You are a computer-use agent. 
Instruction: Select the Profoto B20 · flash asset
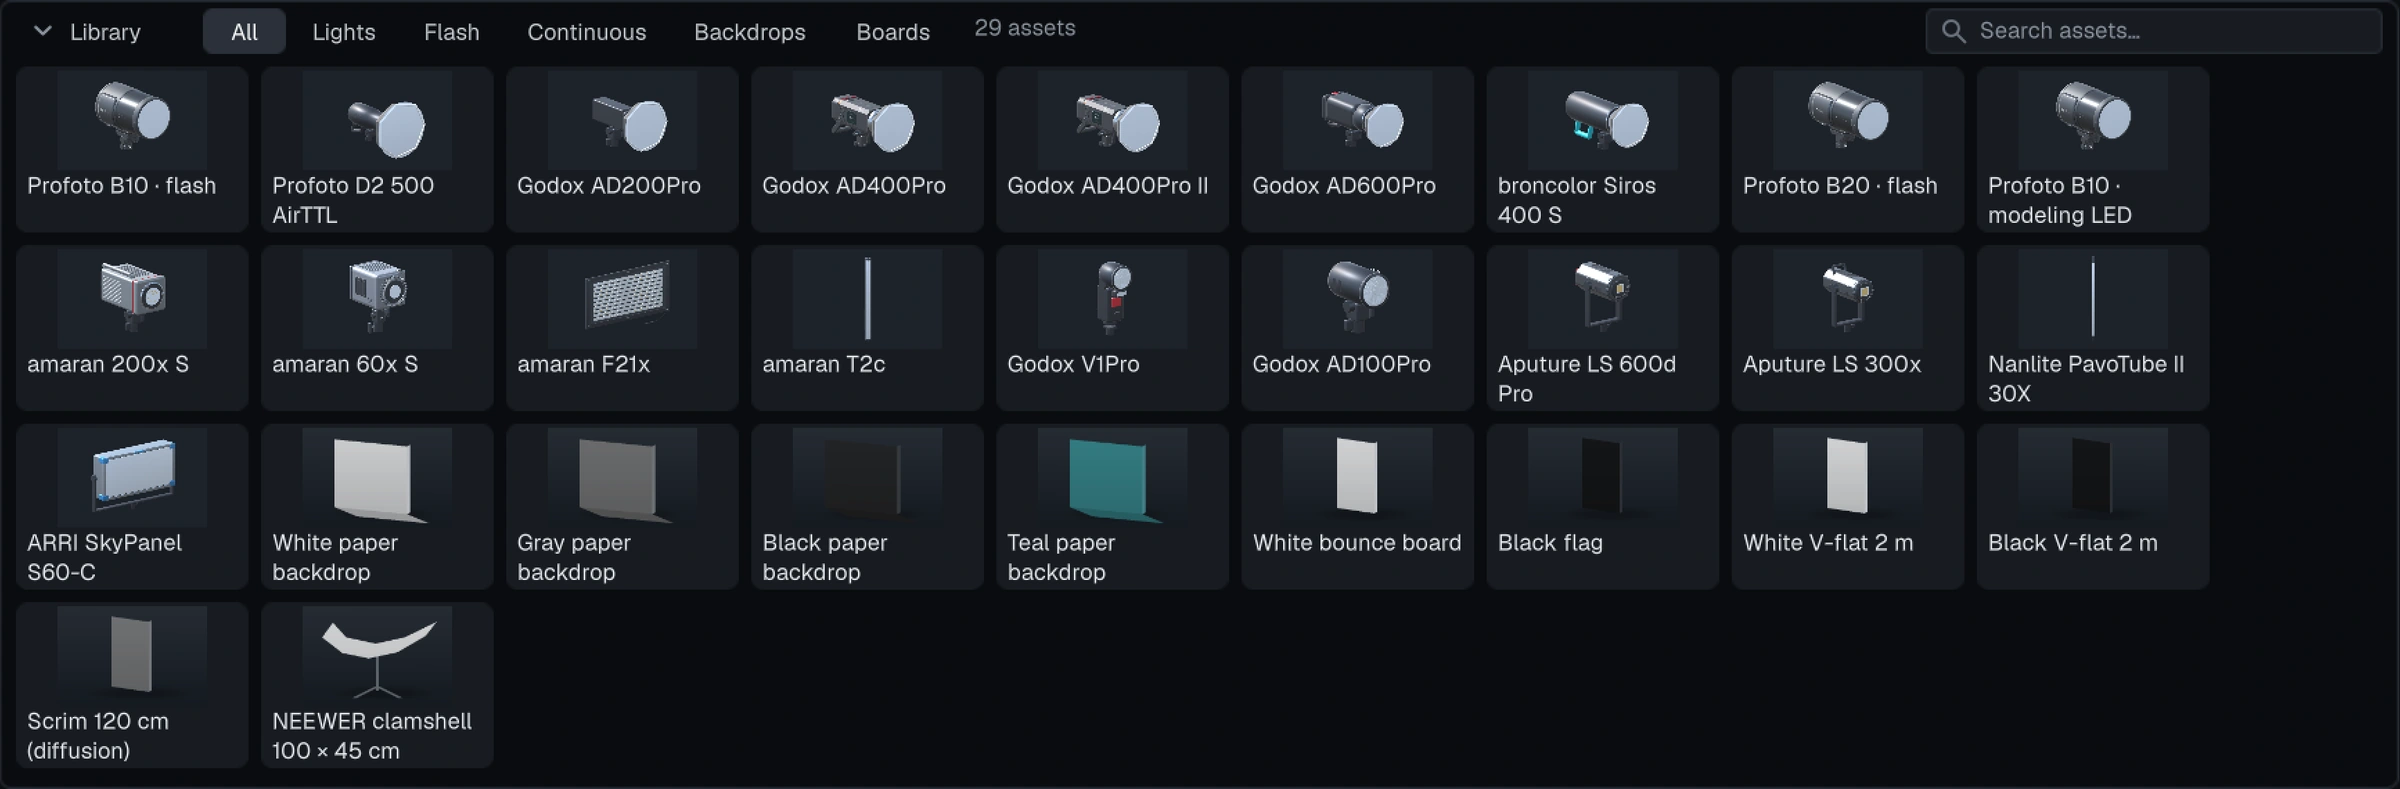(x=1847, y=150)
